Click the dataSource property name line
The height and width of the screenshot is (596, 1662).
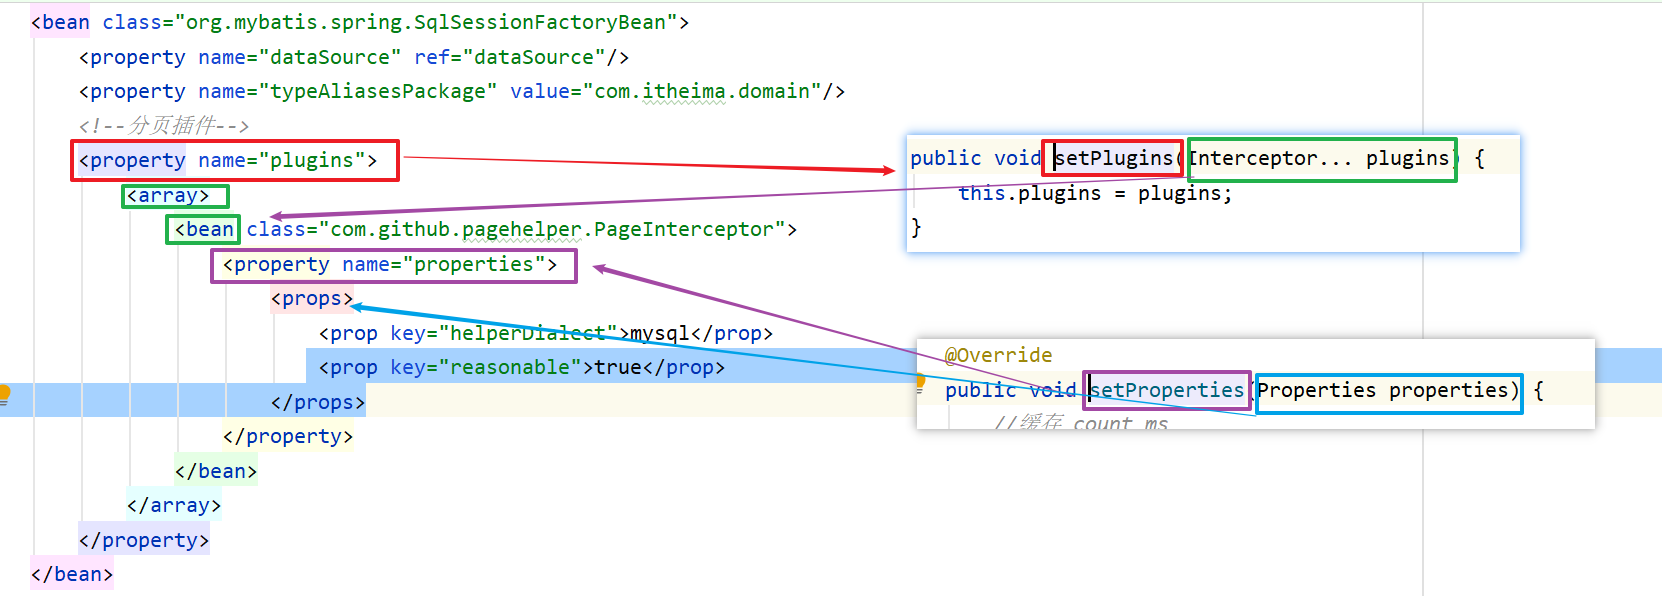tap(354, 57)
